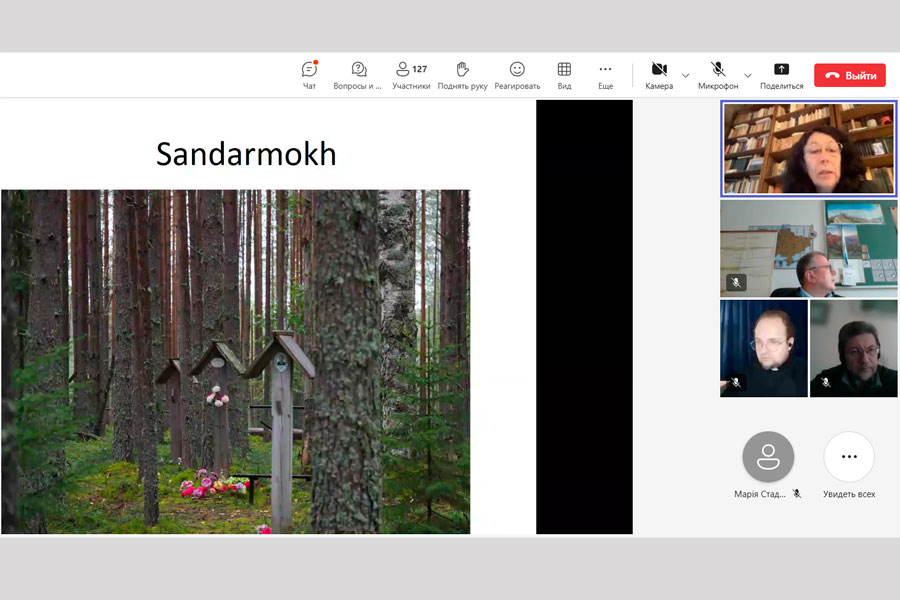The image size is (900, 600).
Task: Click the Марія Стад... participant avatar
Action: [x=768, y=457]
